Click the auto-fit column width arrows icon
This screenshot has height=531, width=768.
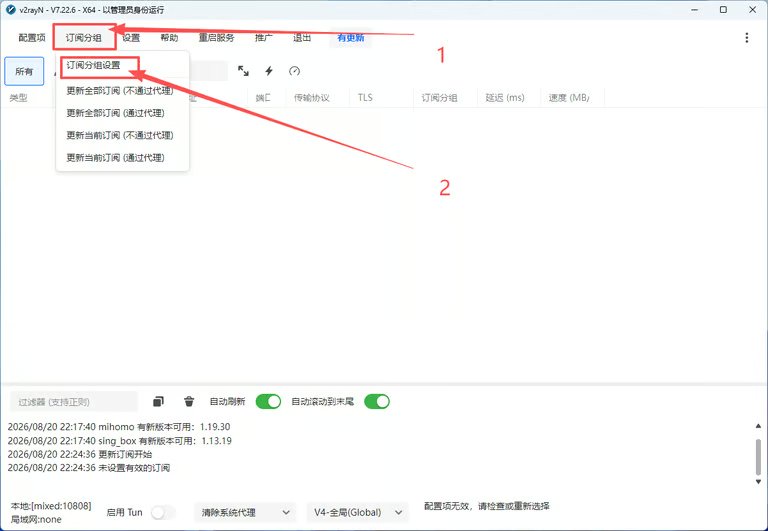tap(243, 71)
